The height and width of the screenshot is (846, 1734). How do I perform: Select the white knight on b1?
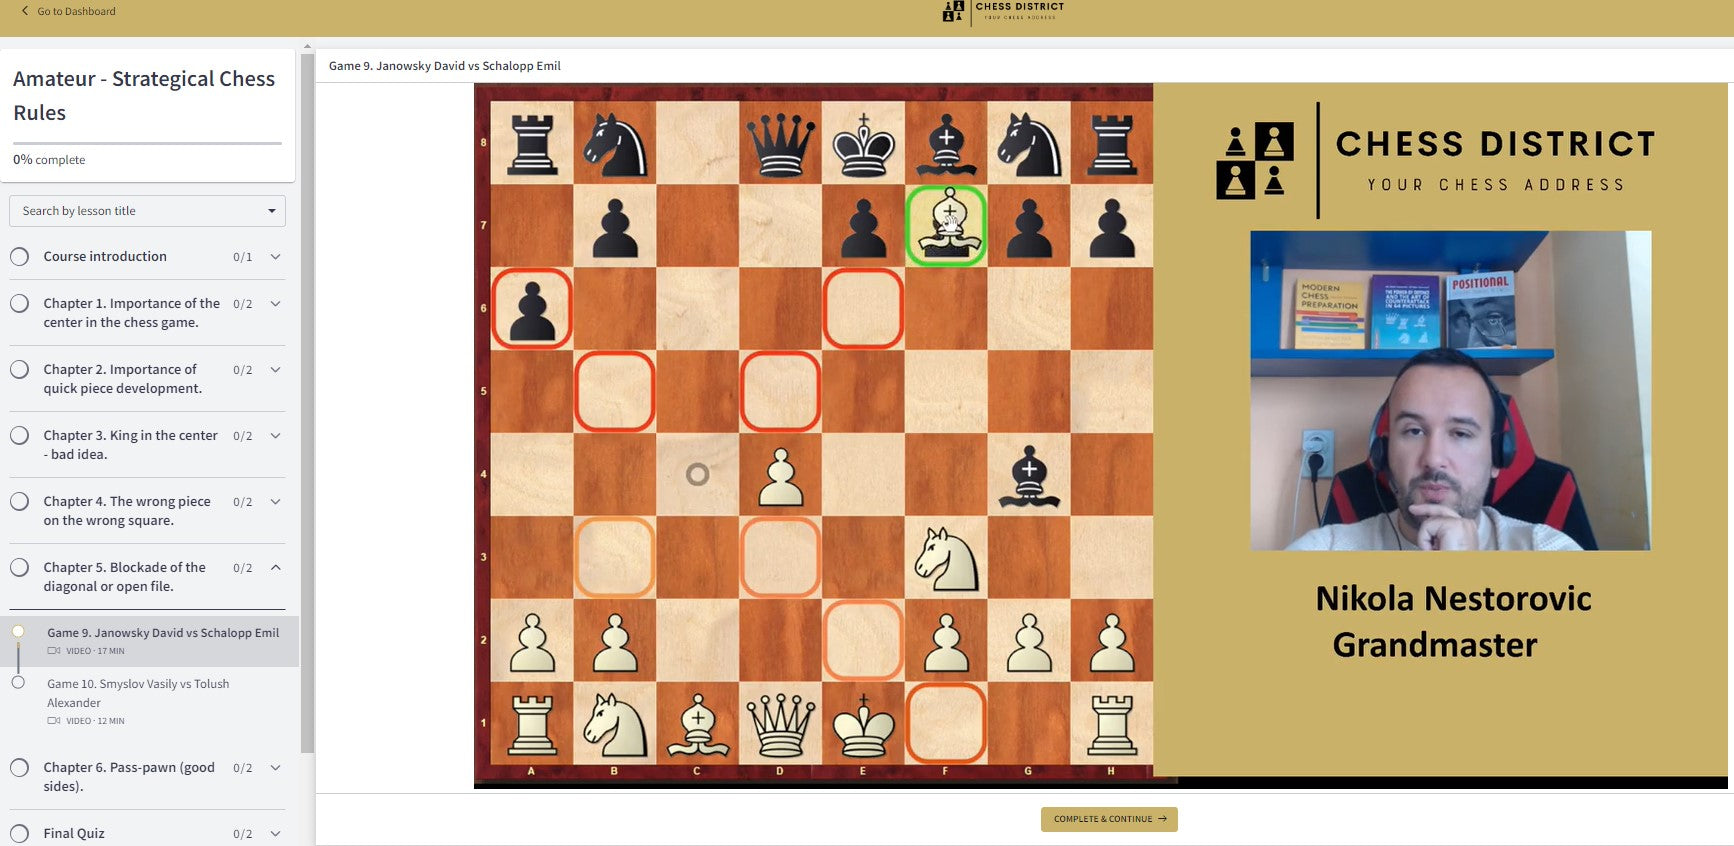point(615,725)
